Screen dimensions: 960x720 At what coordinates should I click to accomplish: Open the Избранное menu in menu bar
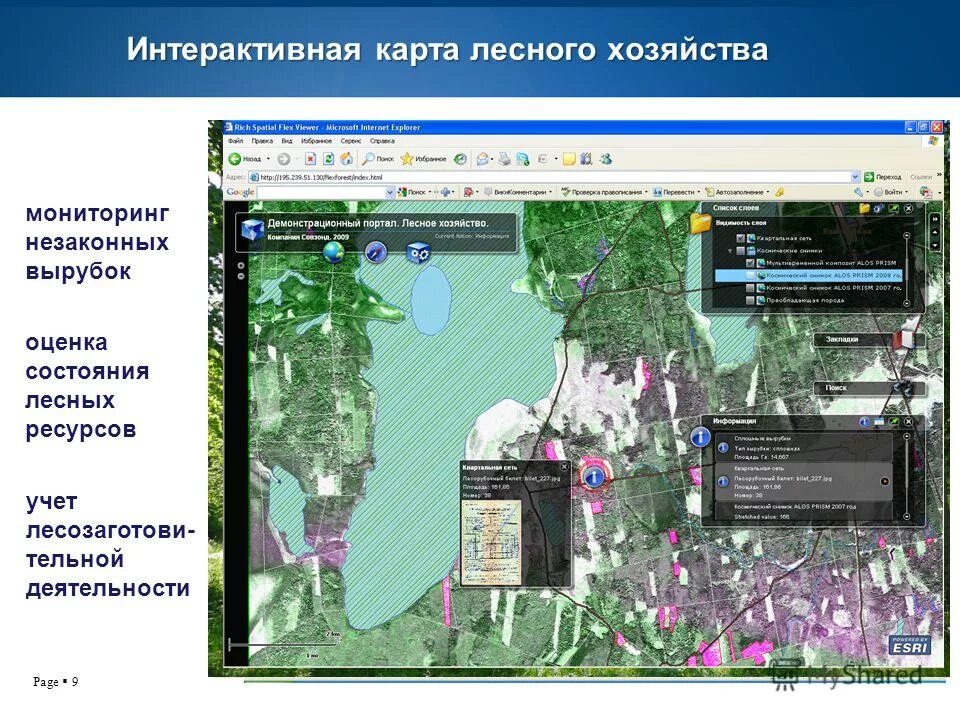pos(317,141)
